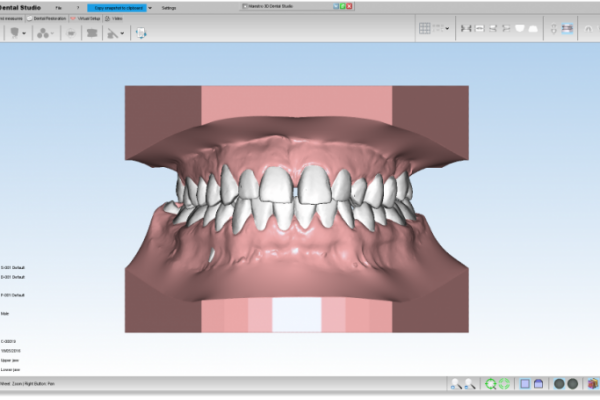The width and height of the screenshot is (600, 400).
Task: Click Copy snapshot to clipboard button
Action: [x=116, y=7]
